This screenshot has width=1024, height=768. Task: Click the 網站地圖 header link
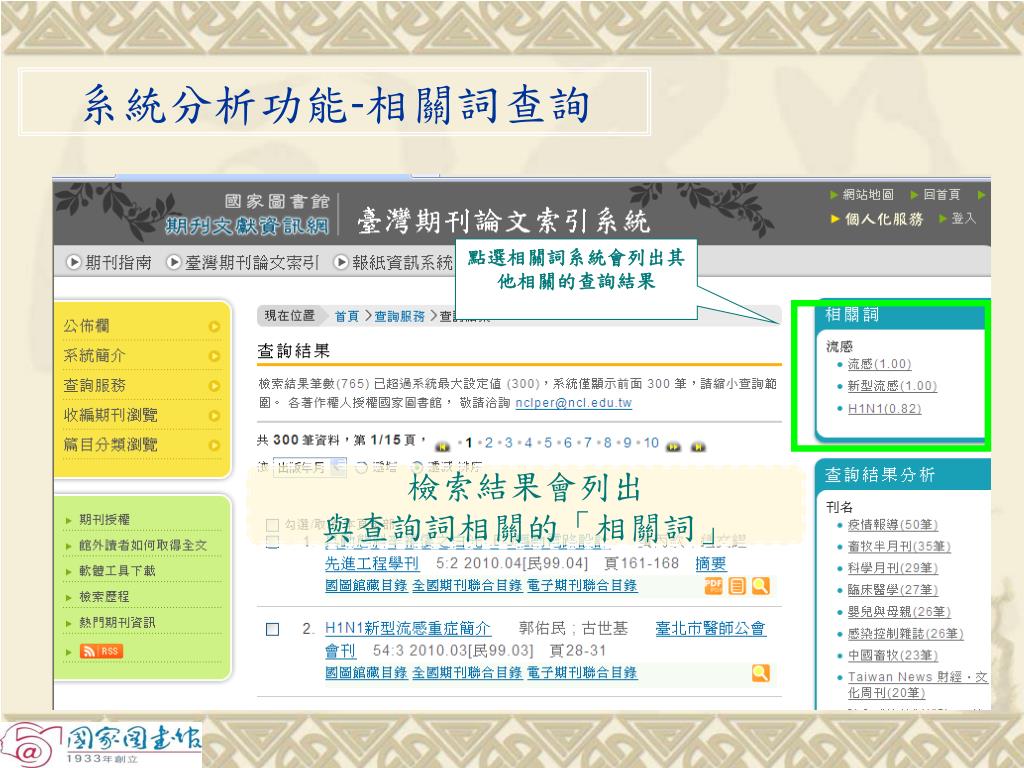click(868, 195)
